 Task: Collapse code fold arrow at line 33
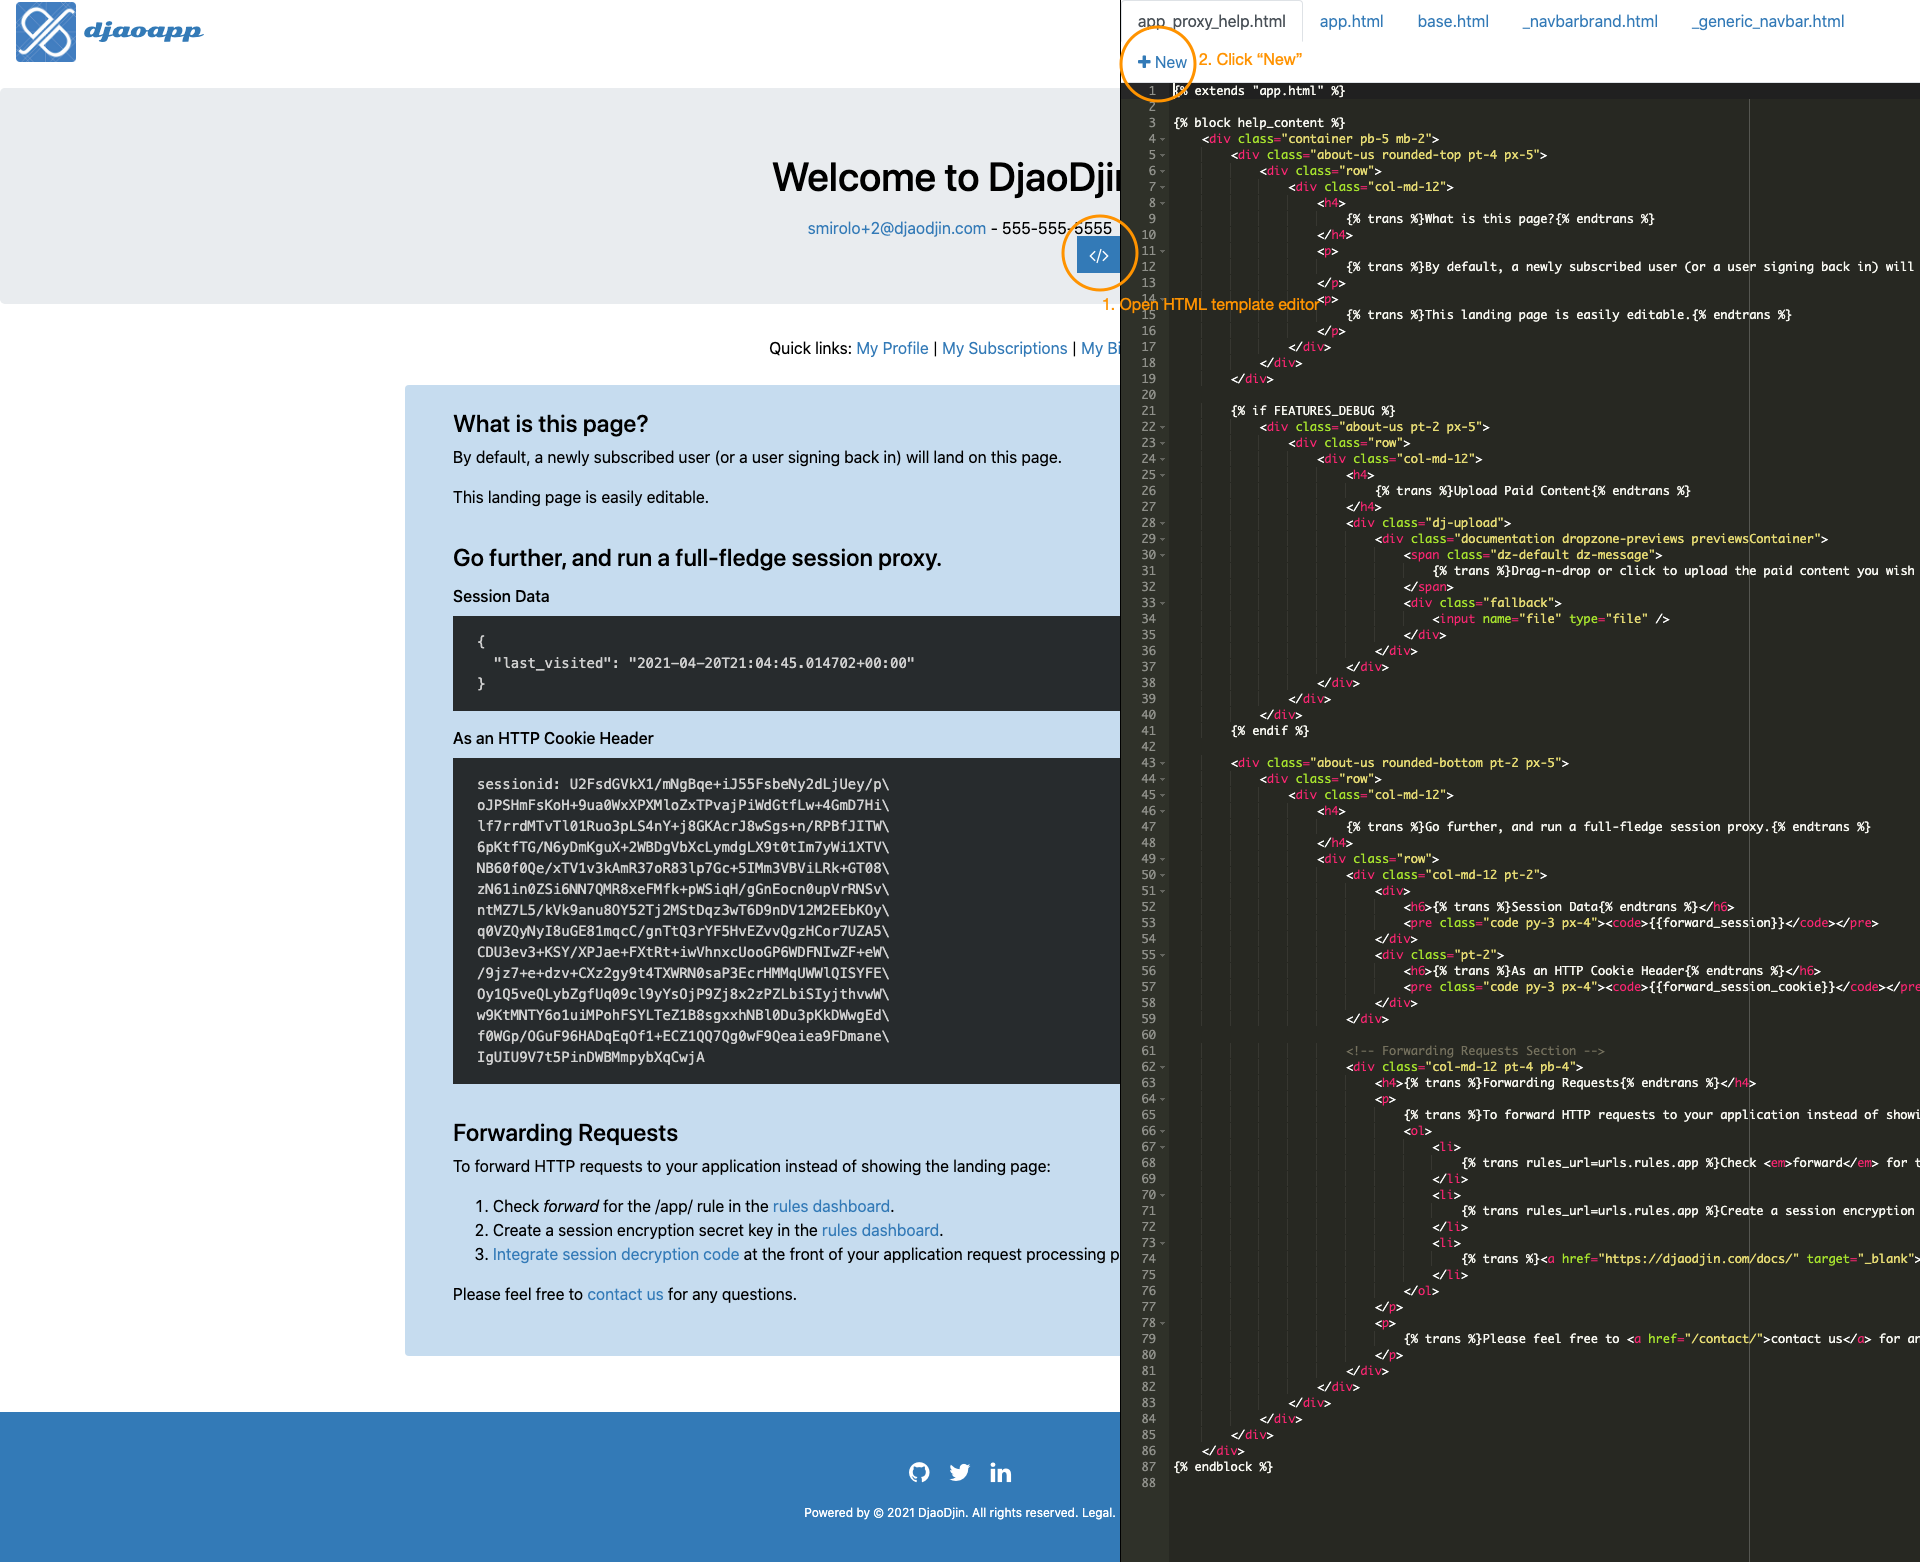(x=1163, y=603)
